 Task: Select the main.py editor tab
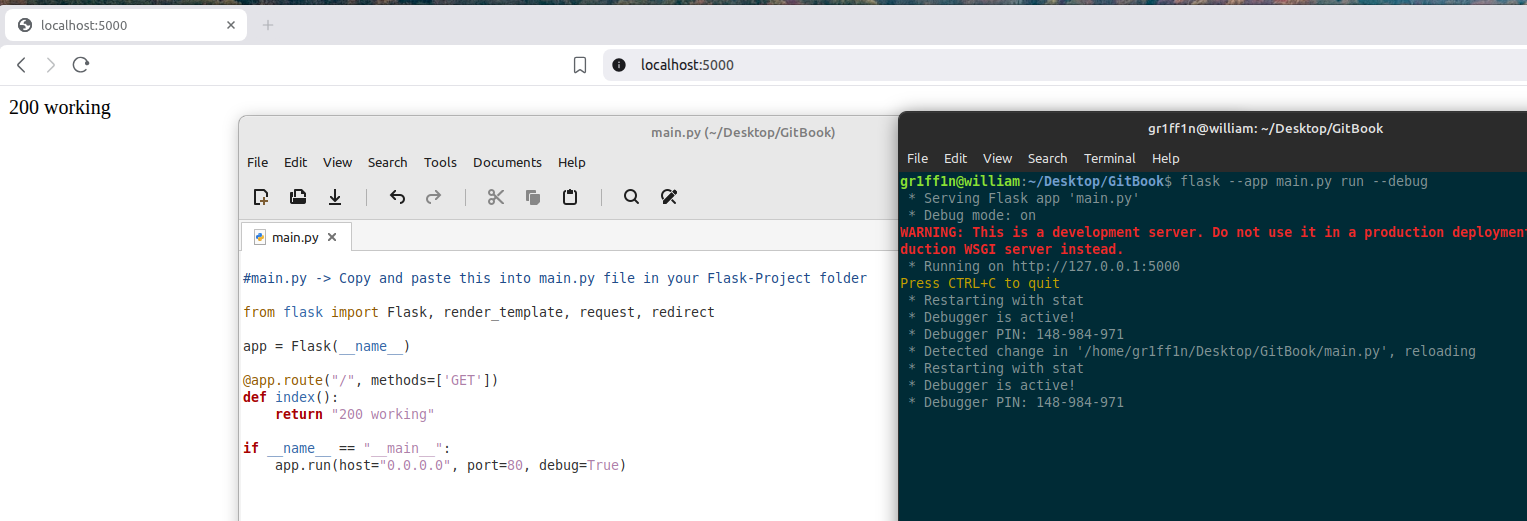point(294,237)
